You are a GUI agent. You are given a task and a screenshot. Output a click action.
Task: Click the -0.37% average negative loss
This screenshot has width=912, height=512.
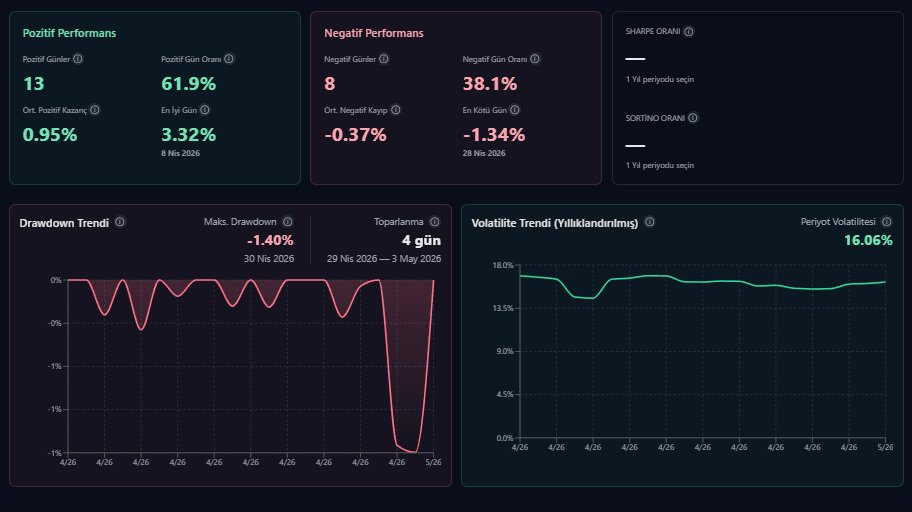pos(355,135)
